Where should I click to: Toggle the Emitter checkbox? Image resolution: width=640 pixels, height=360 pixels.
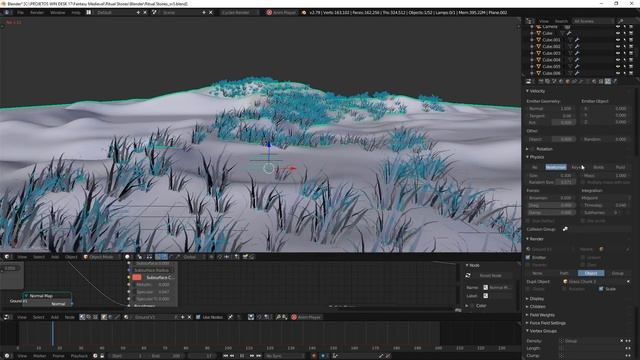point(528,258)
